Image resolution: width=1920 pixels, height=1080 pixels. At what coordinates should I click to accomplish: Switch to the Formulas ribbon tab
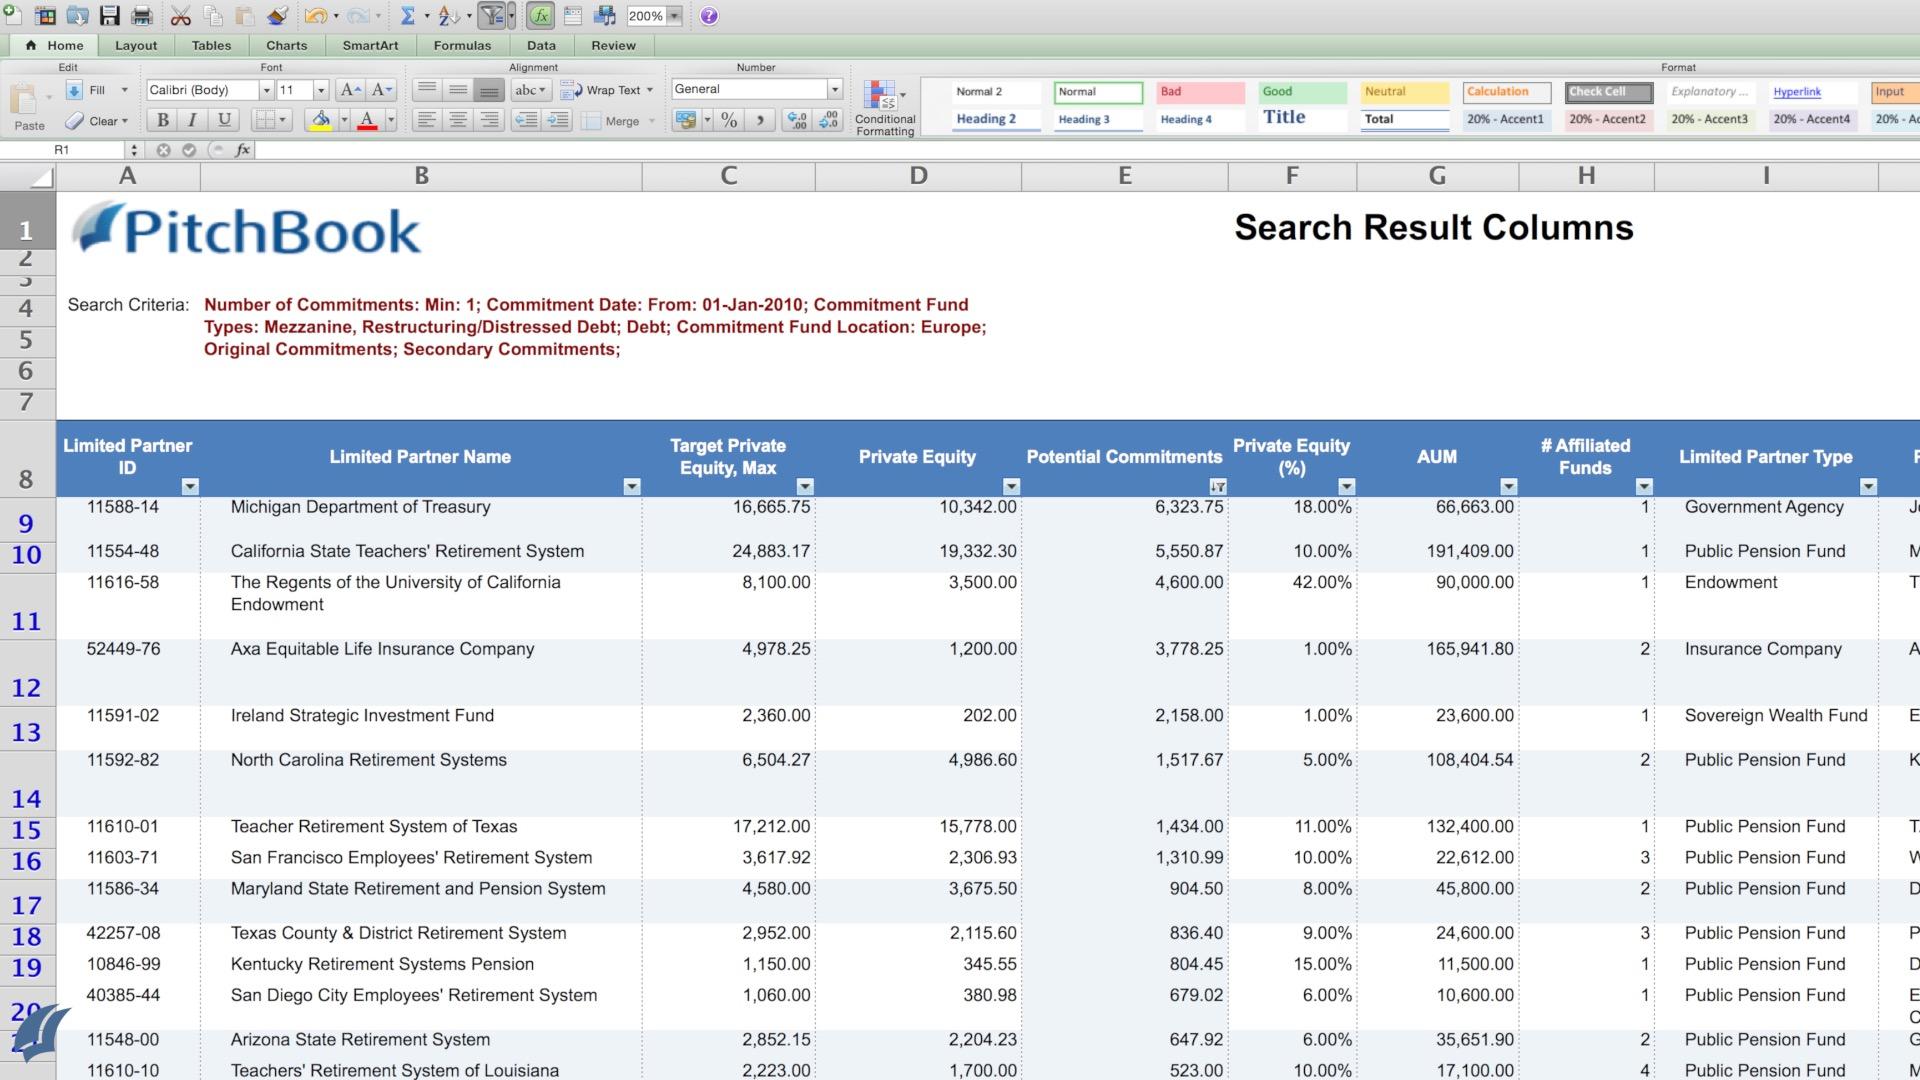pyautogui.click(x=462, y=45)
